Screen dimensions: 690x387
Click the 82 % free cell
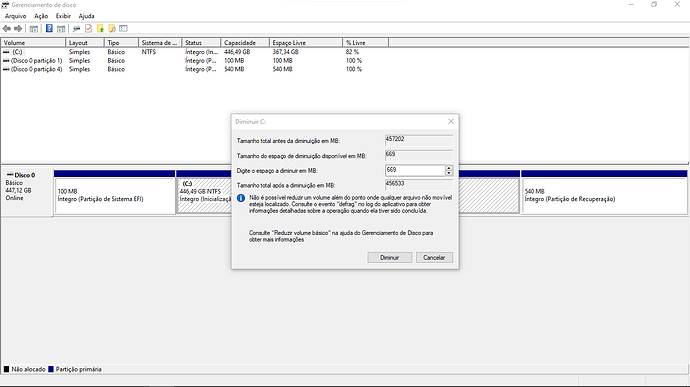352,52
